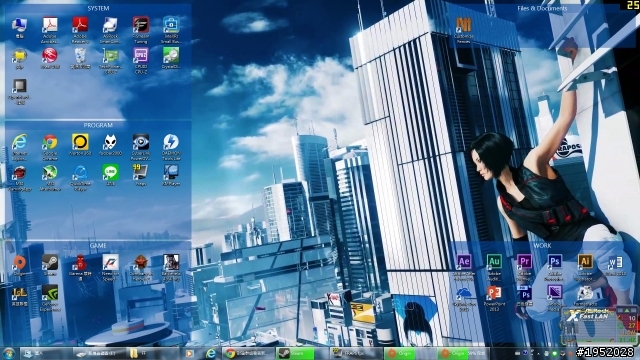
Task: Switch to the Google Chrome taskbar button
Action: point(248,353)
